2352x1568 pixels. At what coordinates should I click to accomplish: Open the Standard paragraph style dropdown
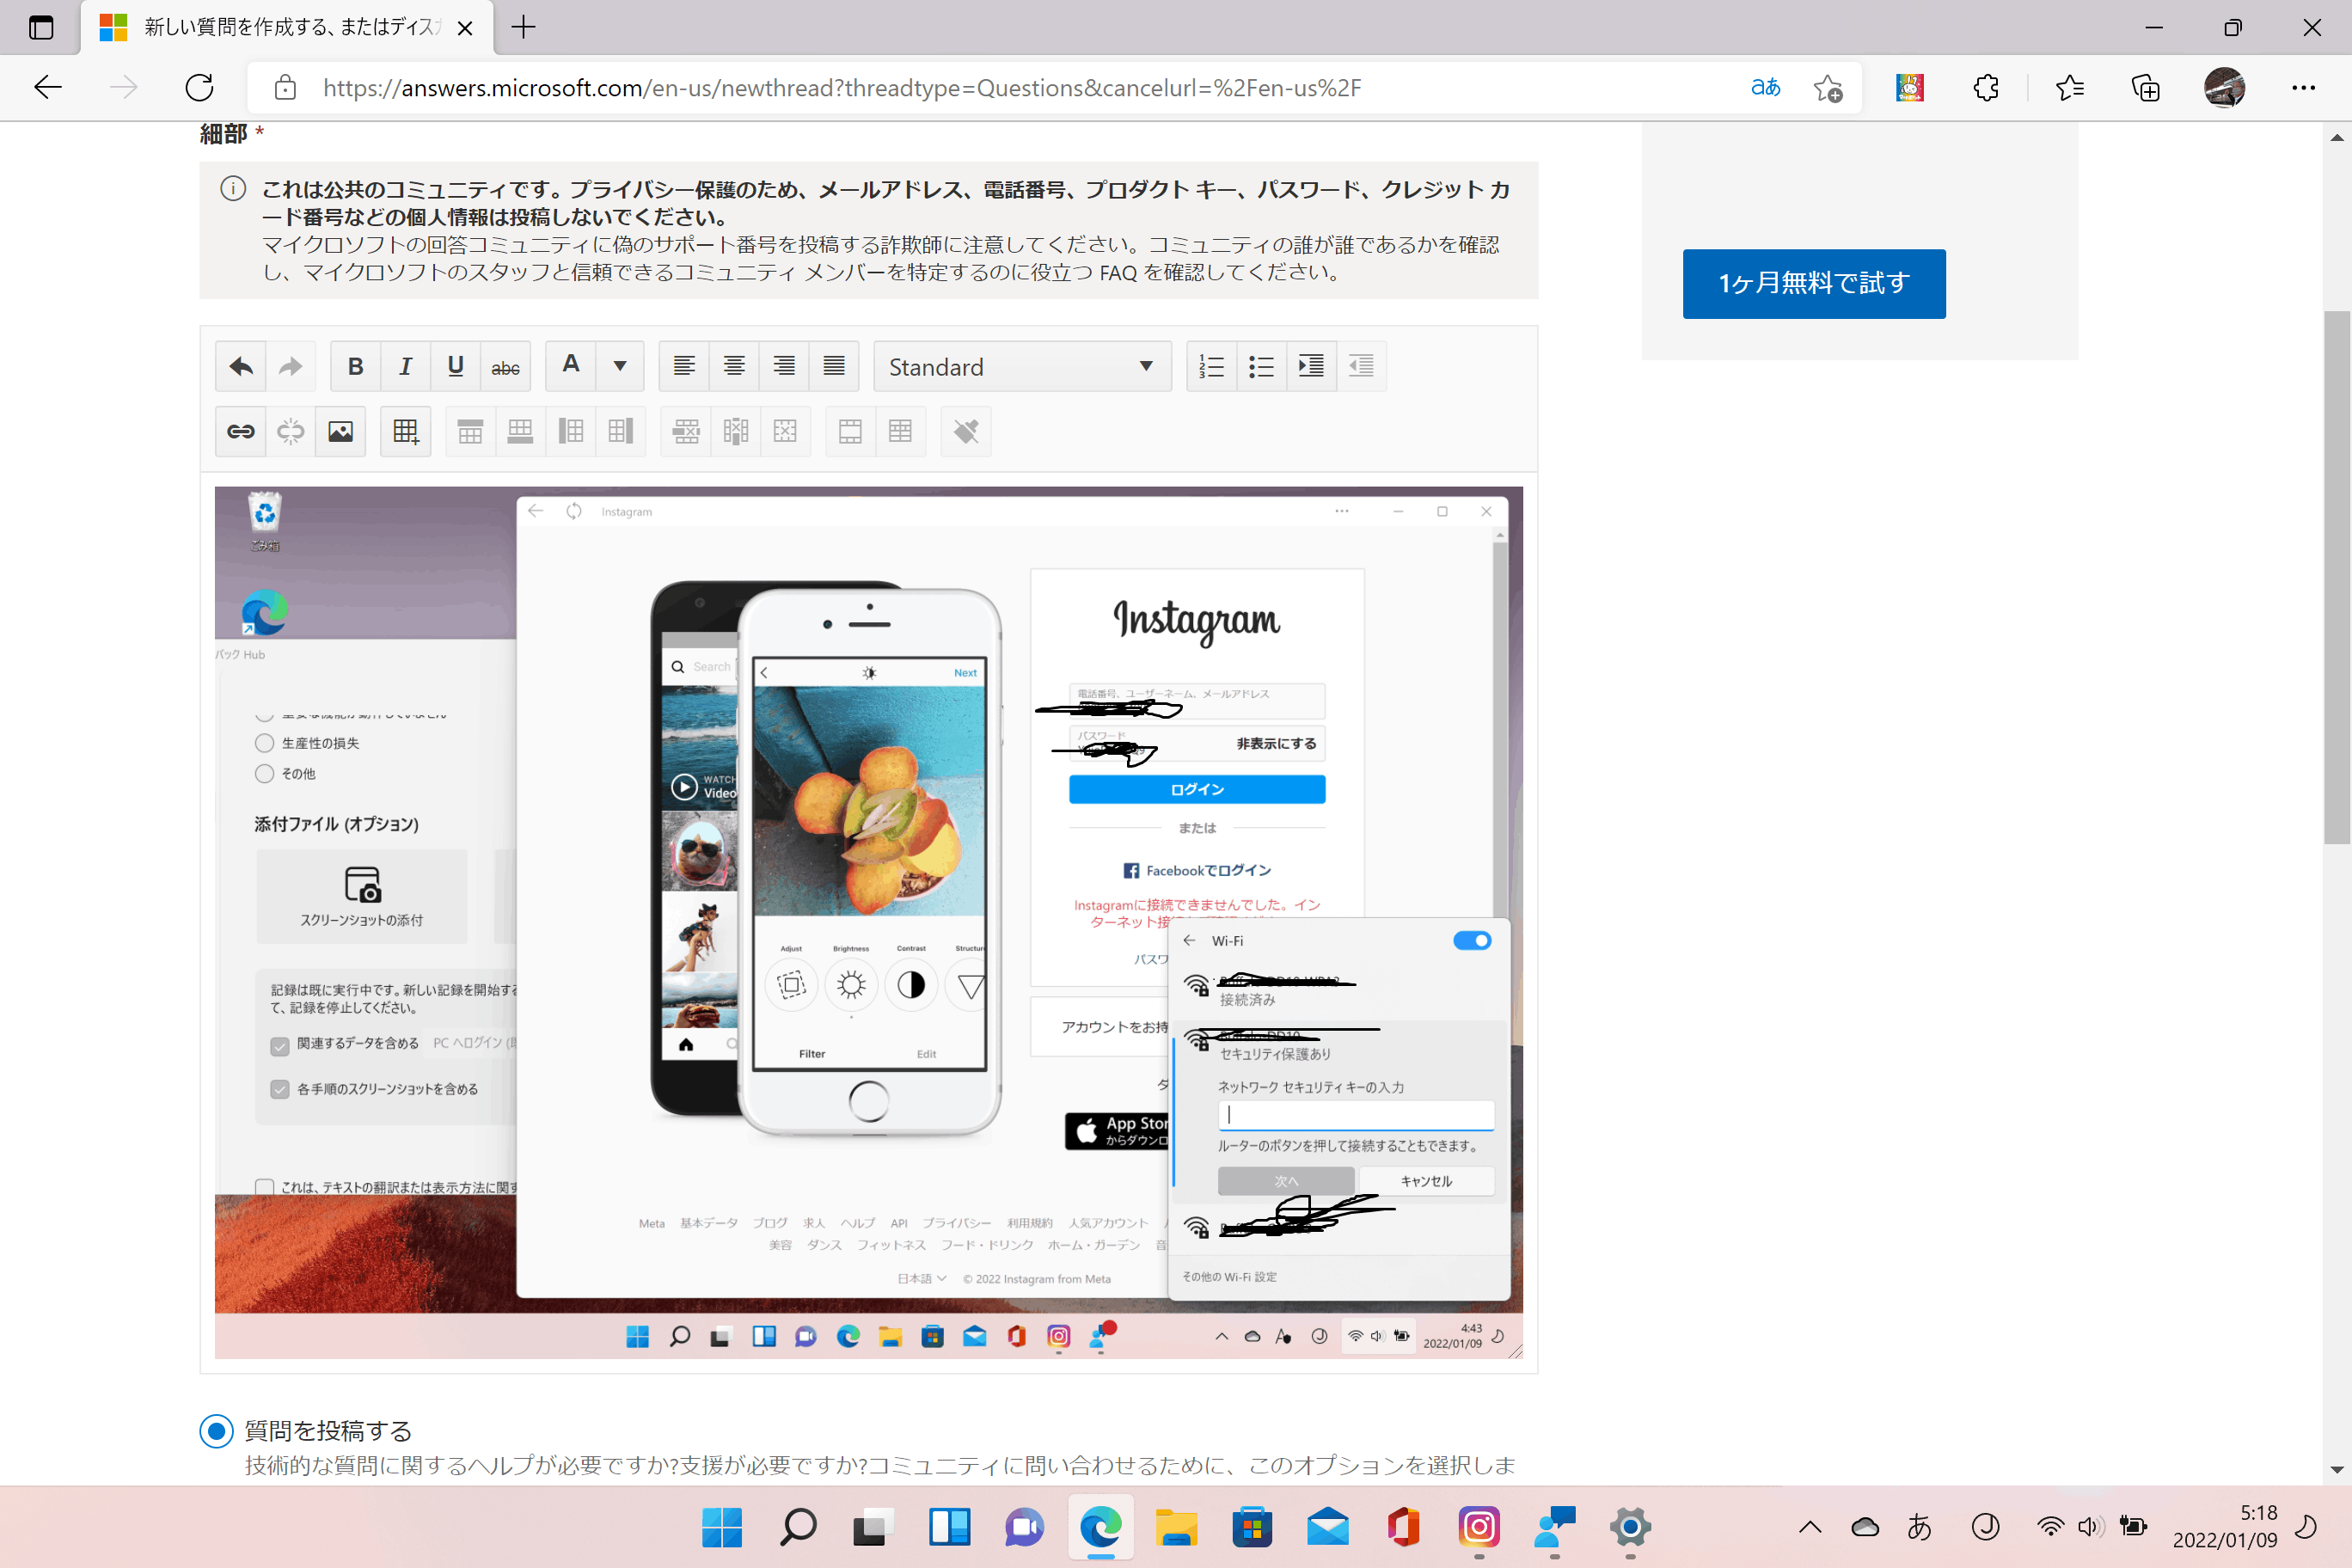tap(1022, 367)
